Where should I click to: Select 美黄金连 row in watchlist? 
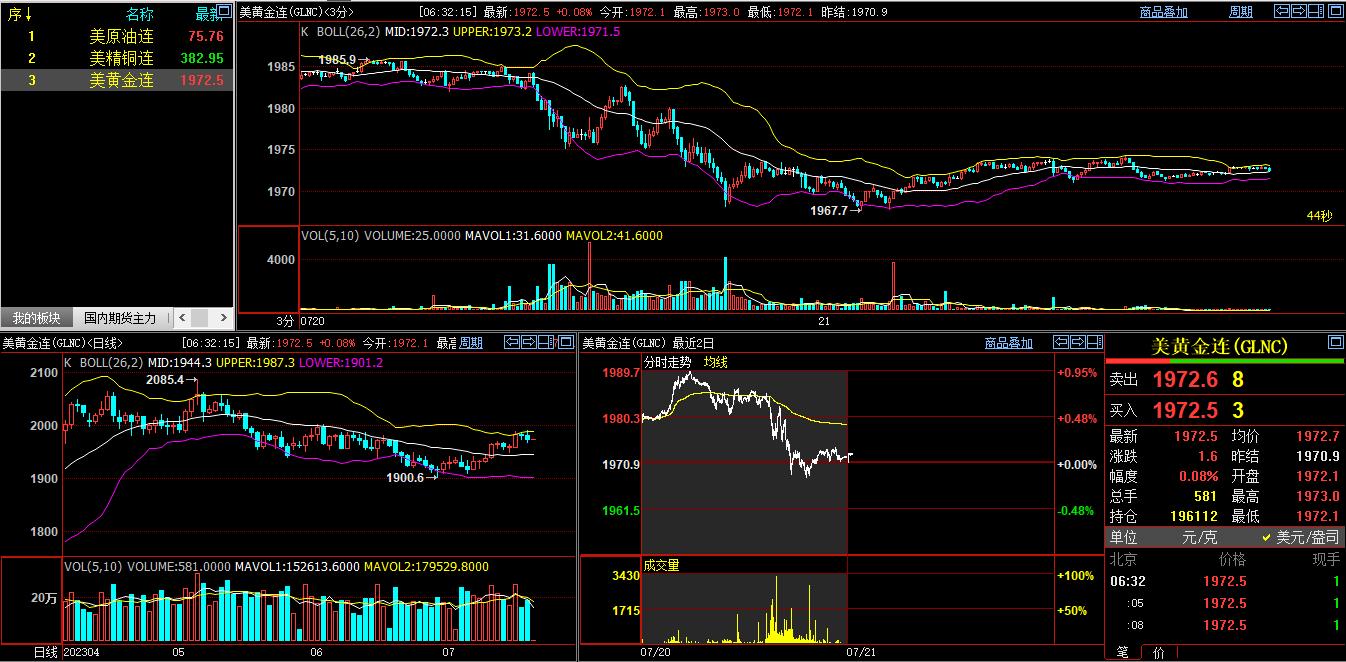[x=117, y=80]
